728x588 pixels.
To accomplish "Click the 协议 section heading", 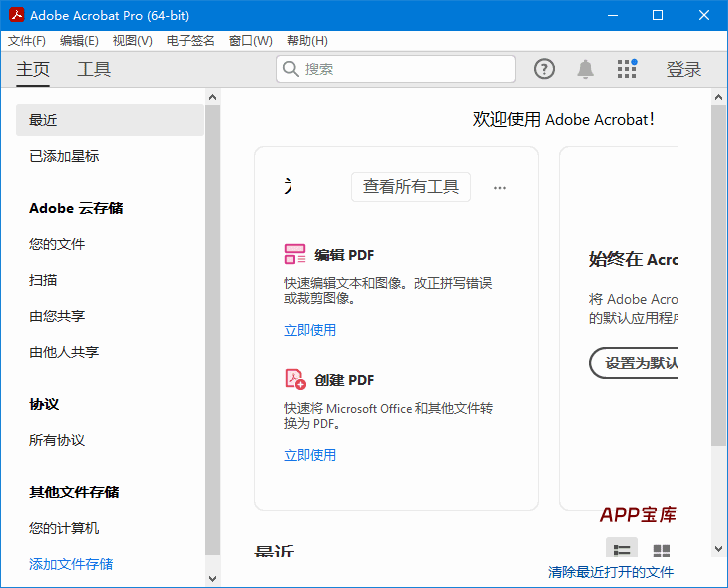I will pyautogui.click(x=44, y=404).
